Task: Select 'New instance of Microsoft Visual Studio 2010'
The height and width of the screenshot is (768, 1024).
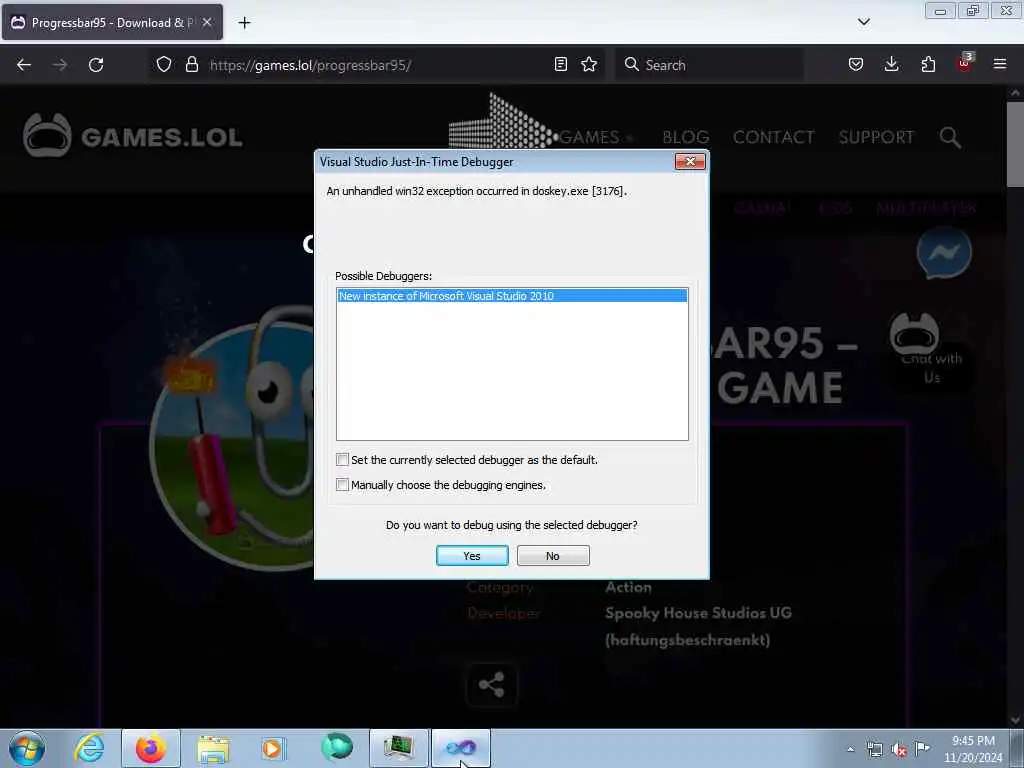Action: (x=512, y=296)
